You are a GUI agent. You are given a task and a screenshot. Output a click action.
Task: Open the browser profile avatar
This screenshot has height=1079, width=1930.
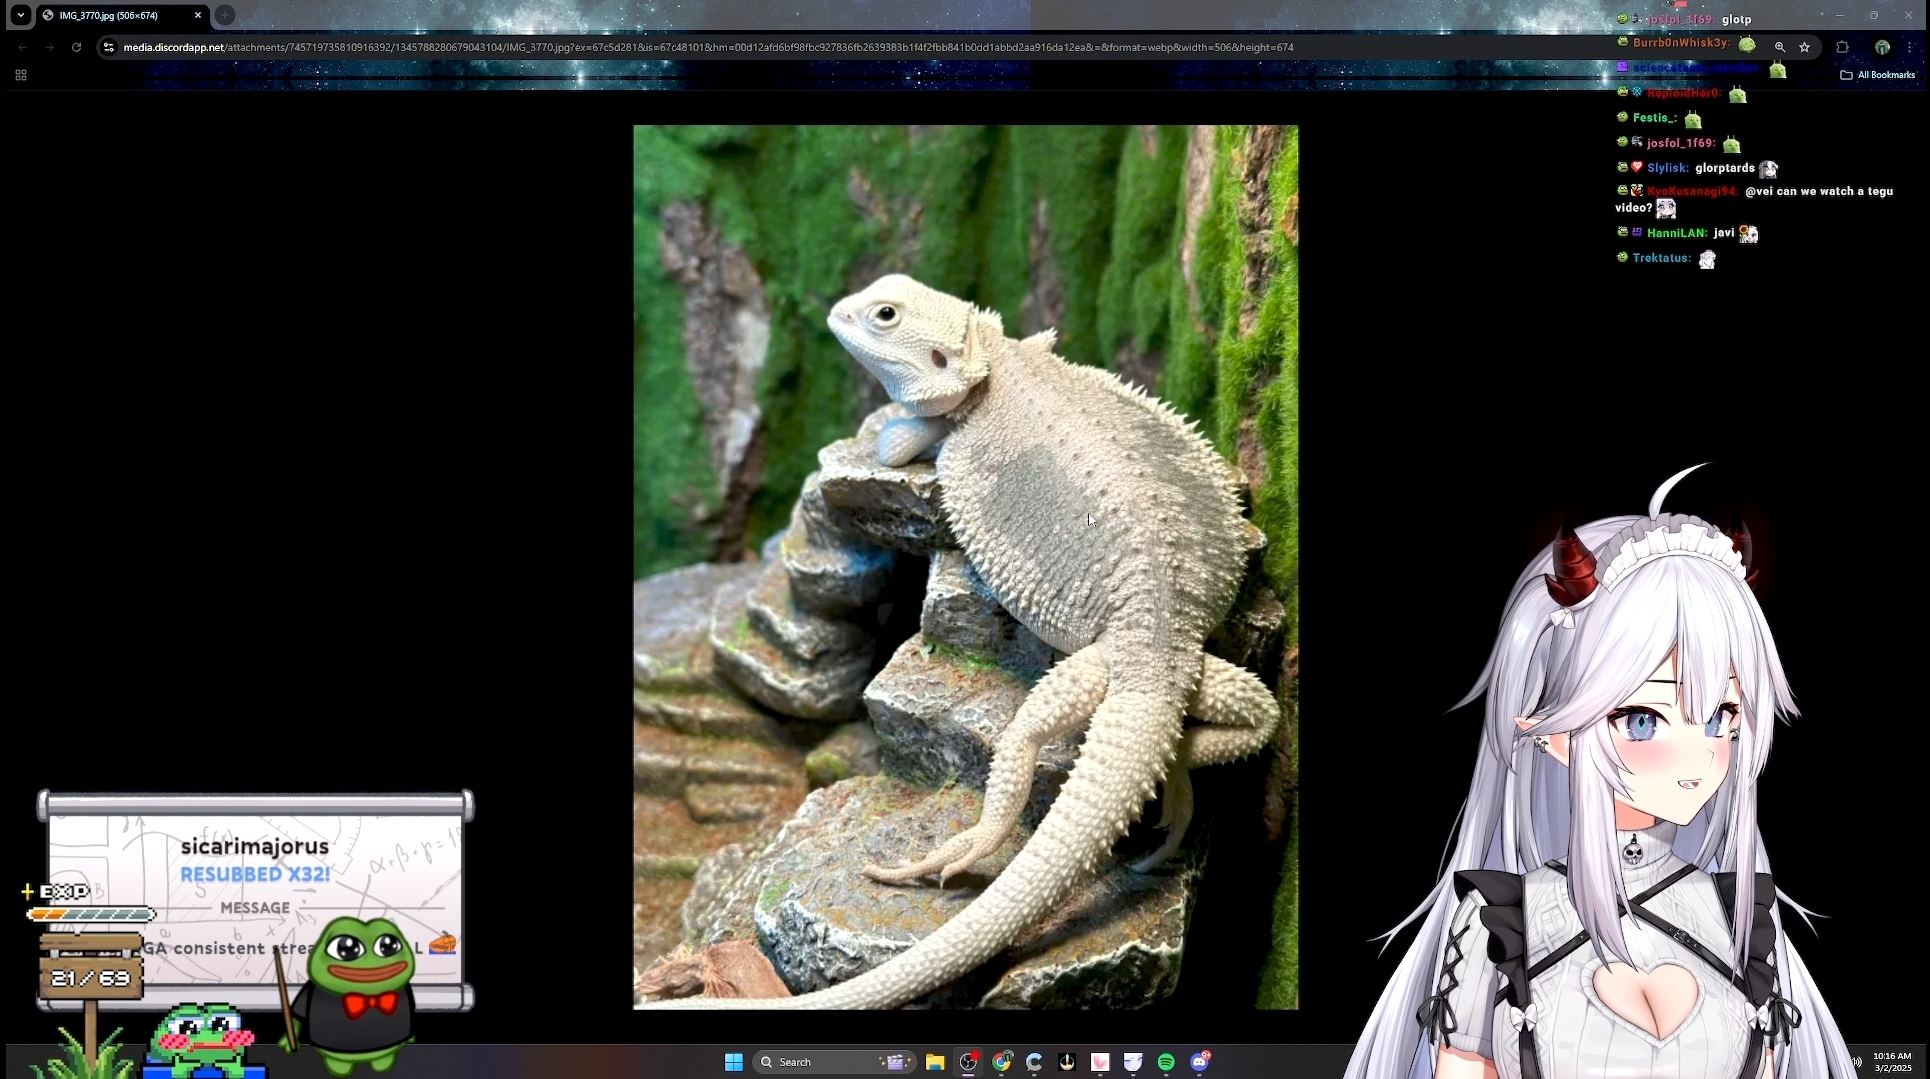tap(1882, 47)
